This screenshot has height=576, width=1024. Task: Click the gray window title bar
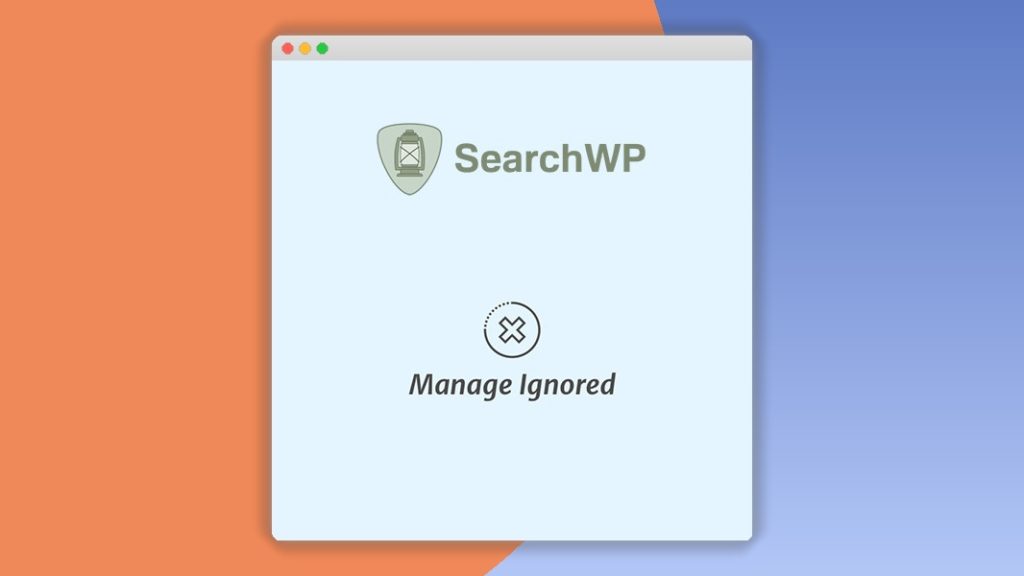pyautogui.click(x=512, y=48)
